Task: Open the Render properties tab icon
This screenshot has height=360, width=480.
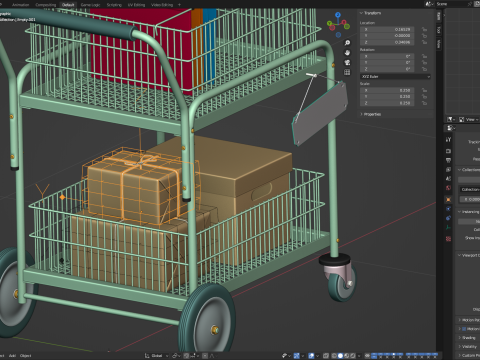Action: 448,151
